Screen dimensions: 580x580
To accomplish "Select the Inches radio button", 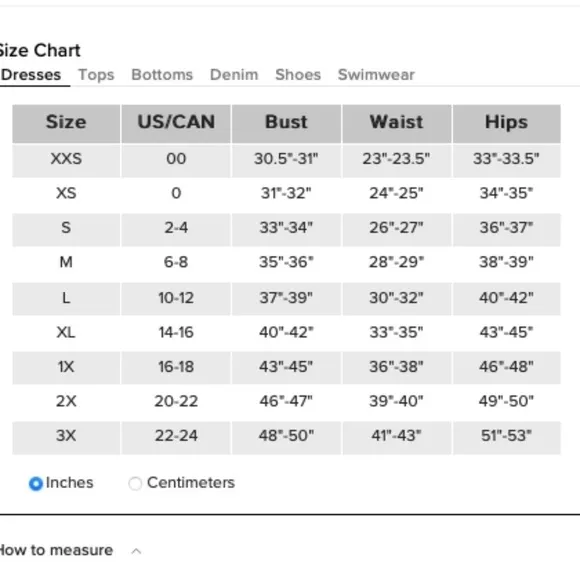I will (x=36, y=483).
